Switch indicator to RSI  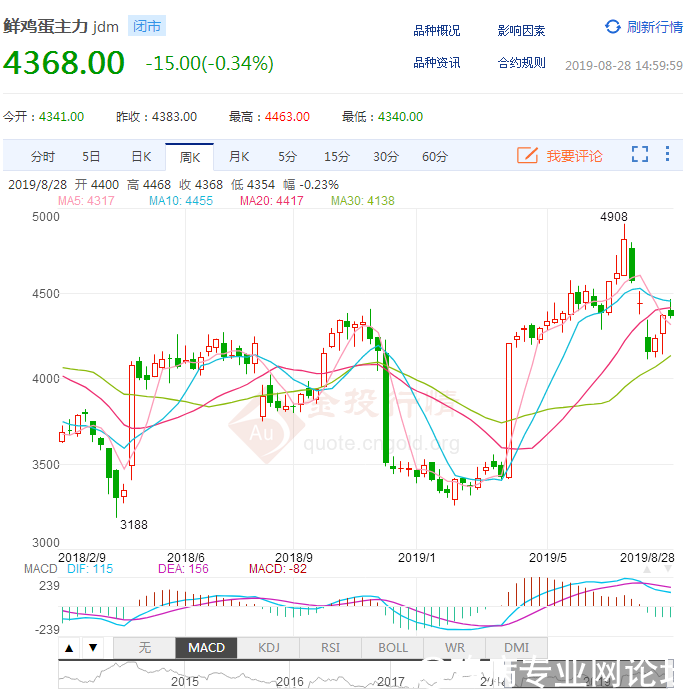(x=330, y=648)
